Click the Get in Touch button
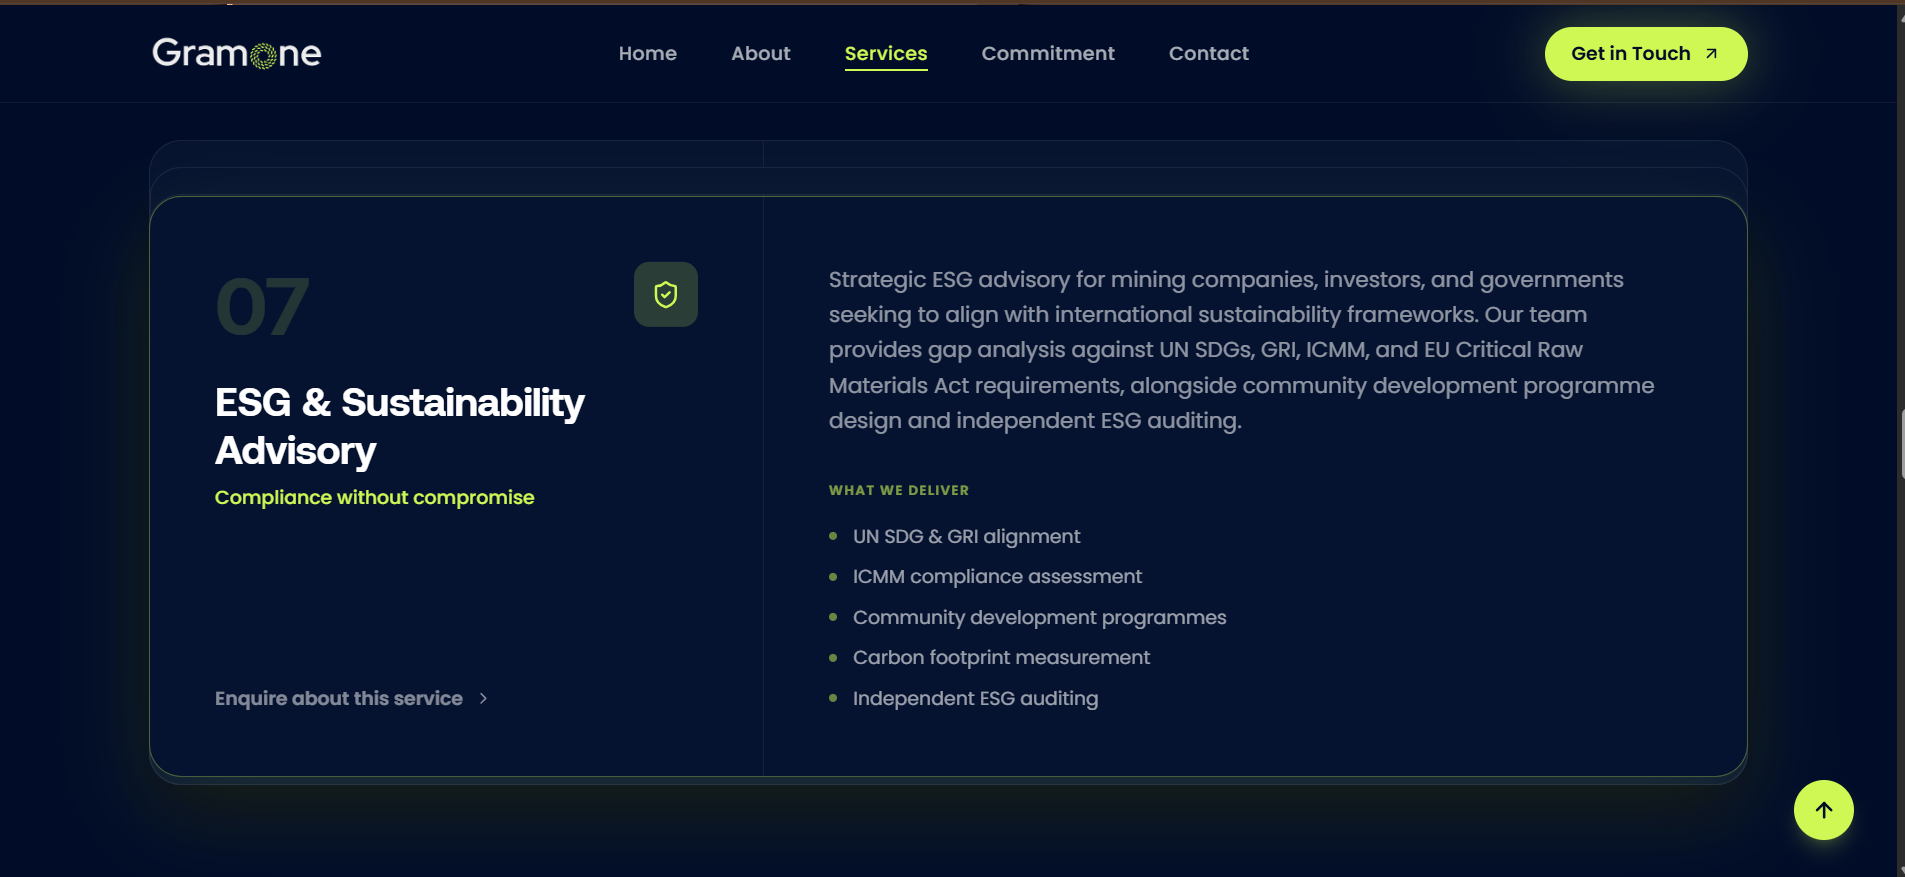Screen dimensions: 1905x877 [x=1646, y=54]
